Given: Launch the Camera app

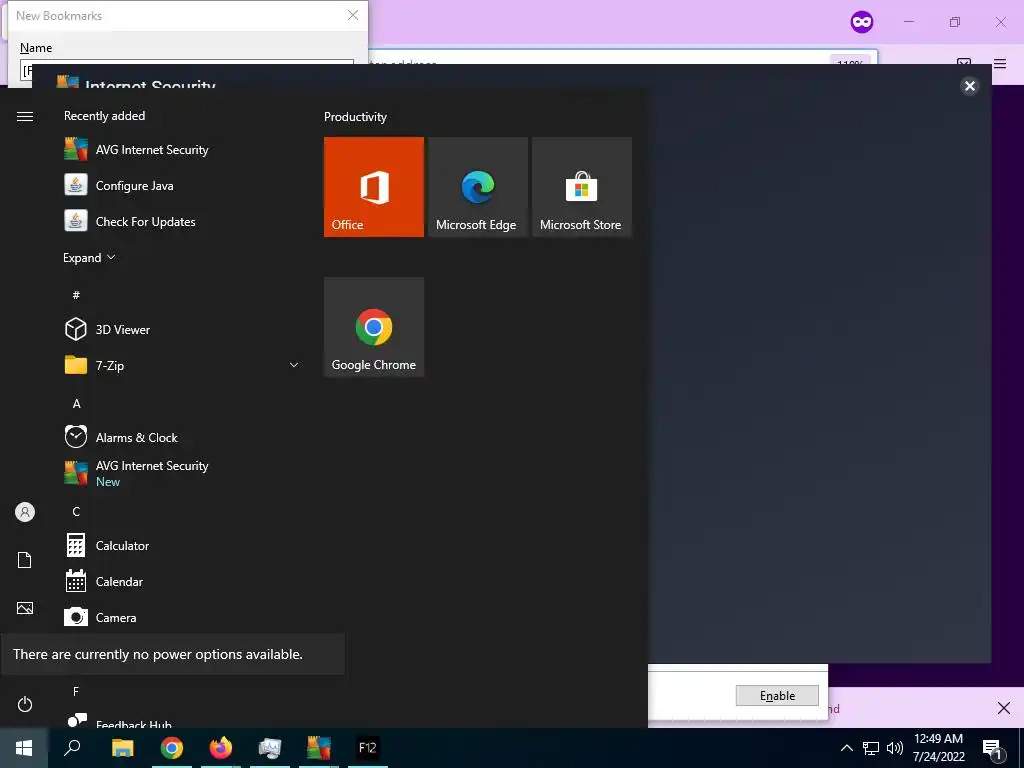Looking at the screenshot, I should 100,617.
